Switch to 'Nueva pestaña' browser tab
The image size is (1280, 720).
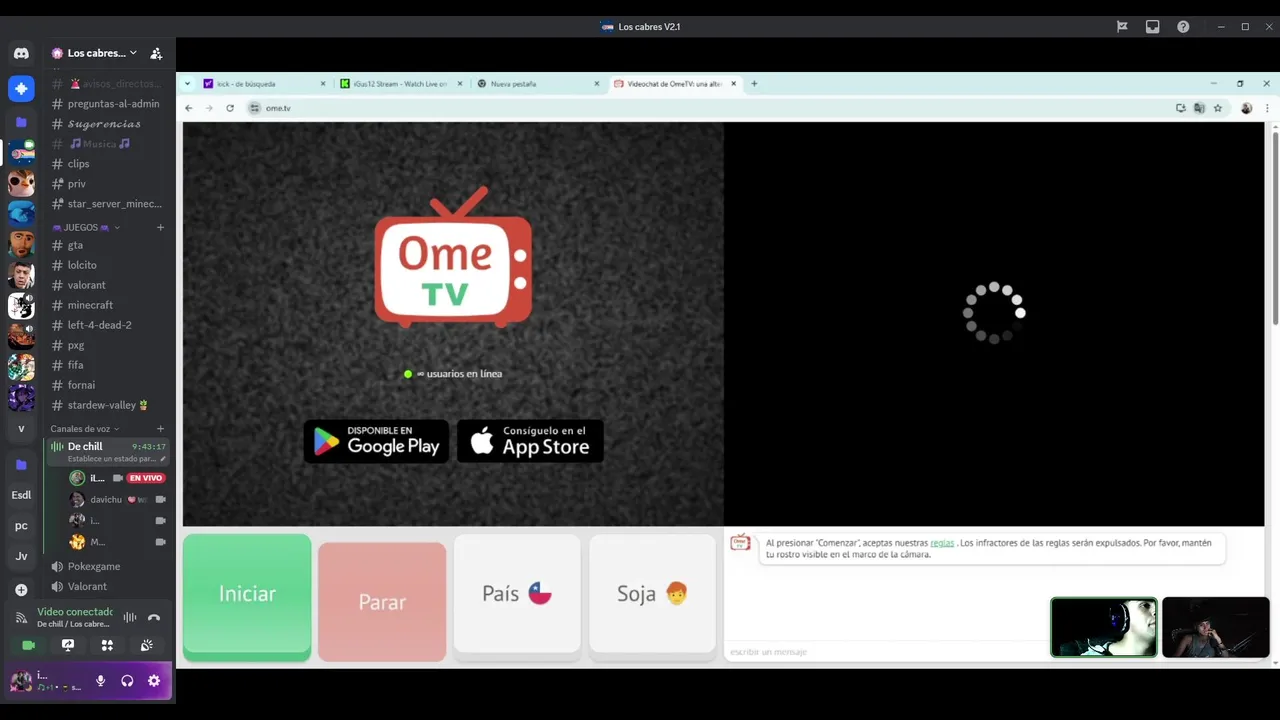(538, 84)
